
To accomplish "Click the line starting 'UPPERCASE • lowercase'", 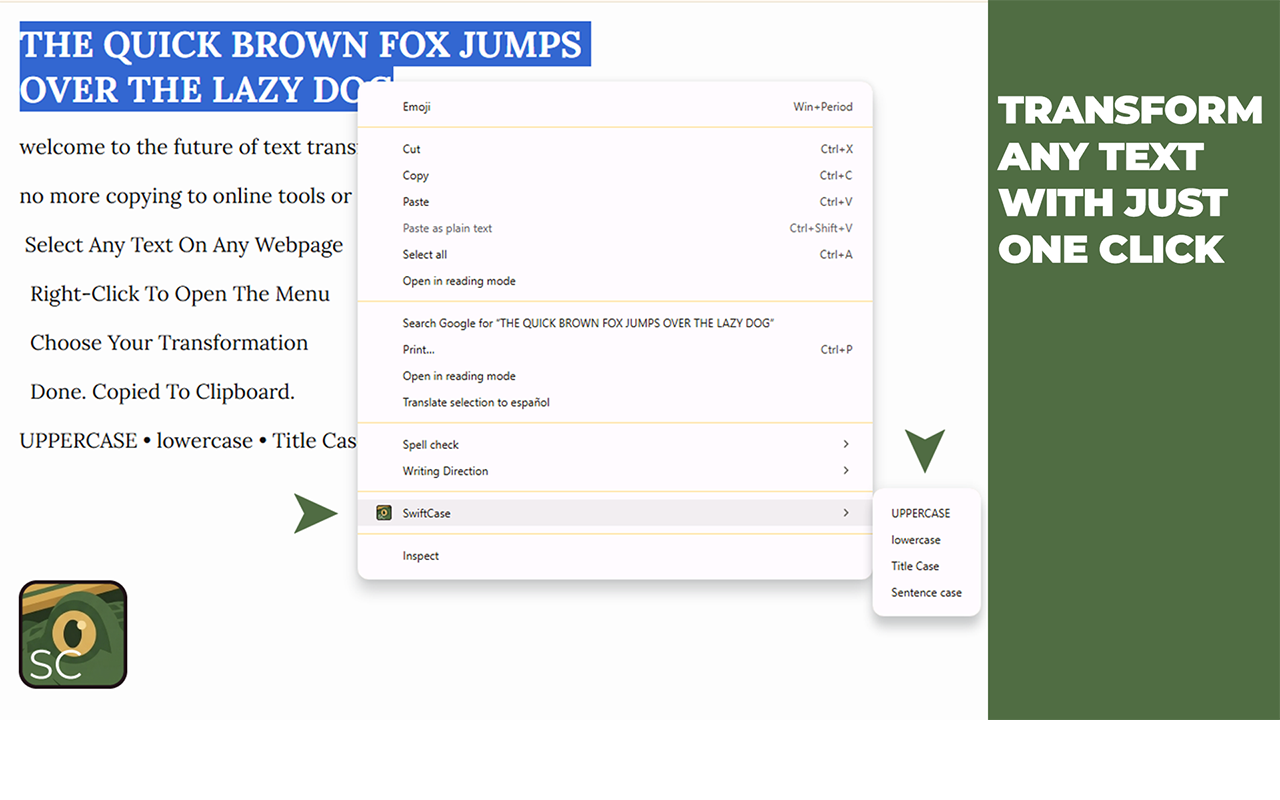I will tap(188, 441).
